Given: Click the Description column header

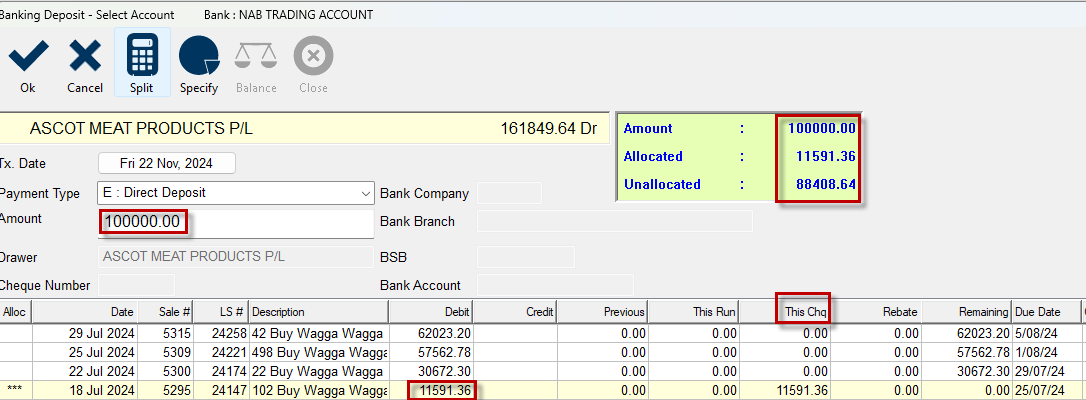Looking at the screenshot, I should (x=319, y=312).
